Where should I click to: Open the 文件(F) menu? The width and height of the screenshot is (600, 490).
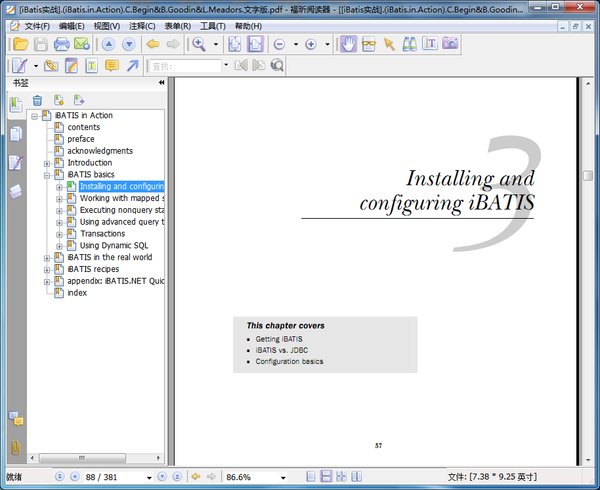click(x=37, y=26)
